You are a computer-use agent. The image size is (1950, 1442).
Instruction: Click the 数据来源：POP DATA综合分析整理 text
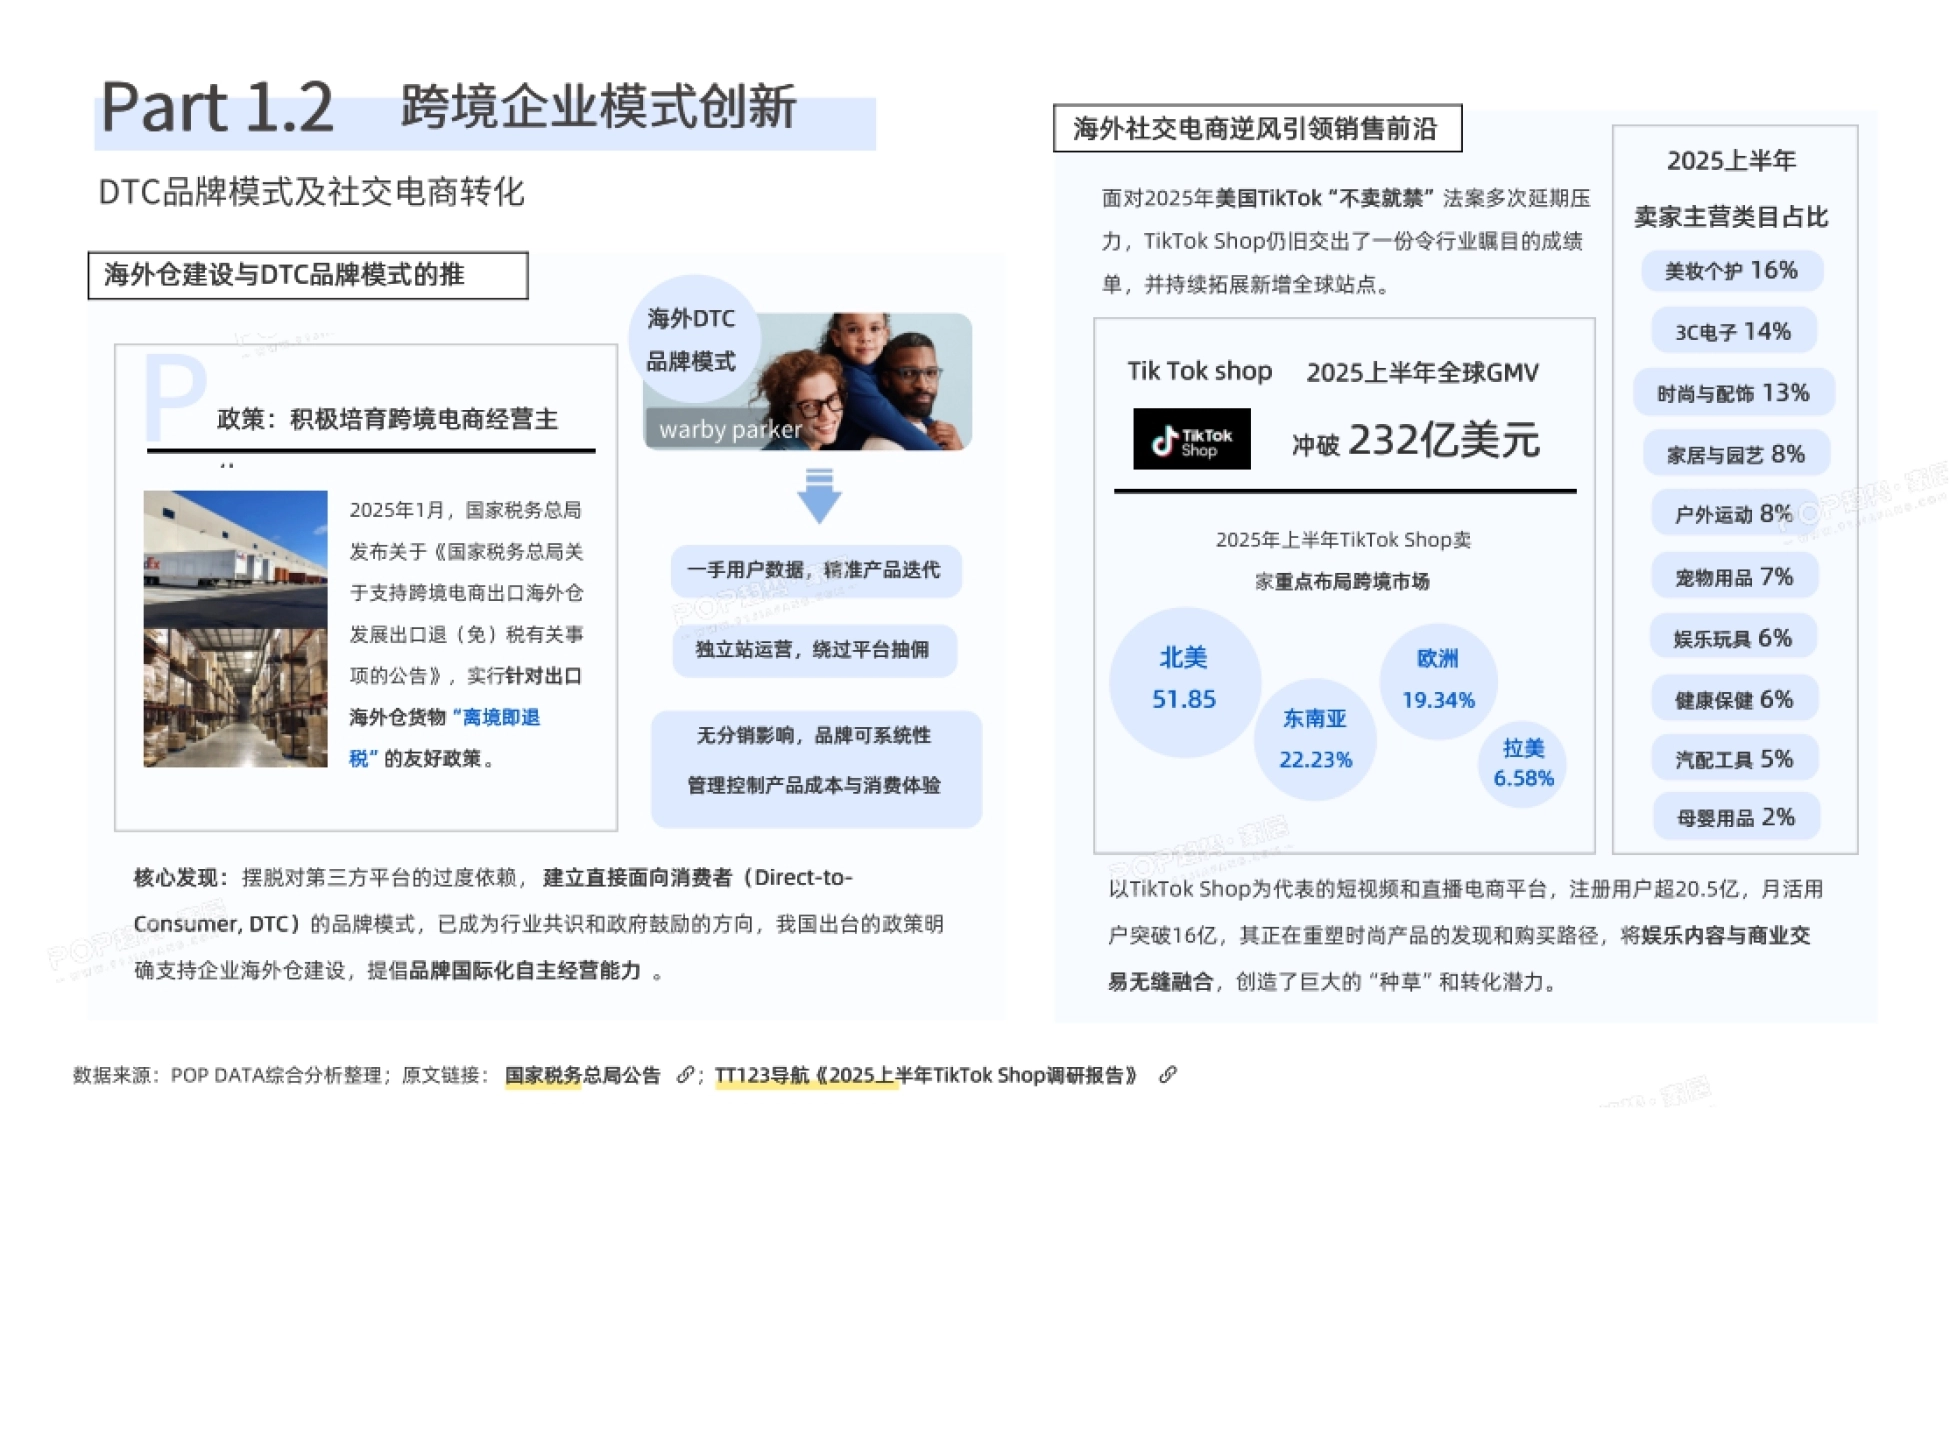pyautogui.click(x=227, y=1075)
